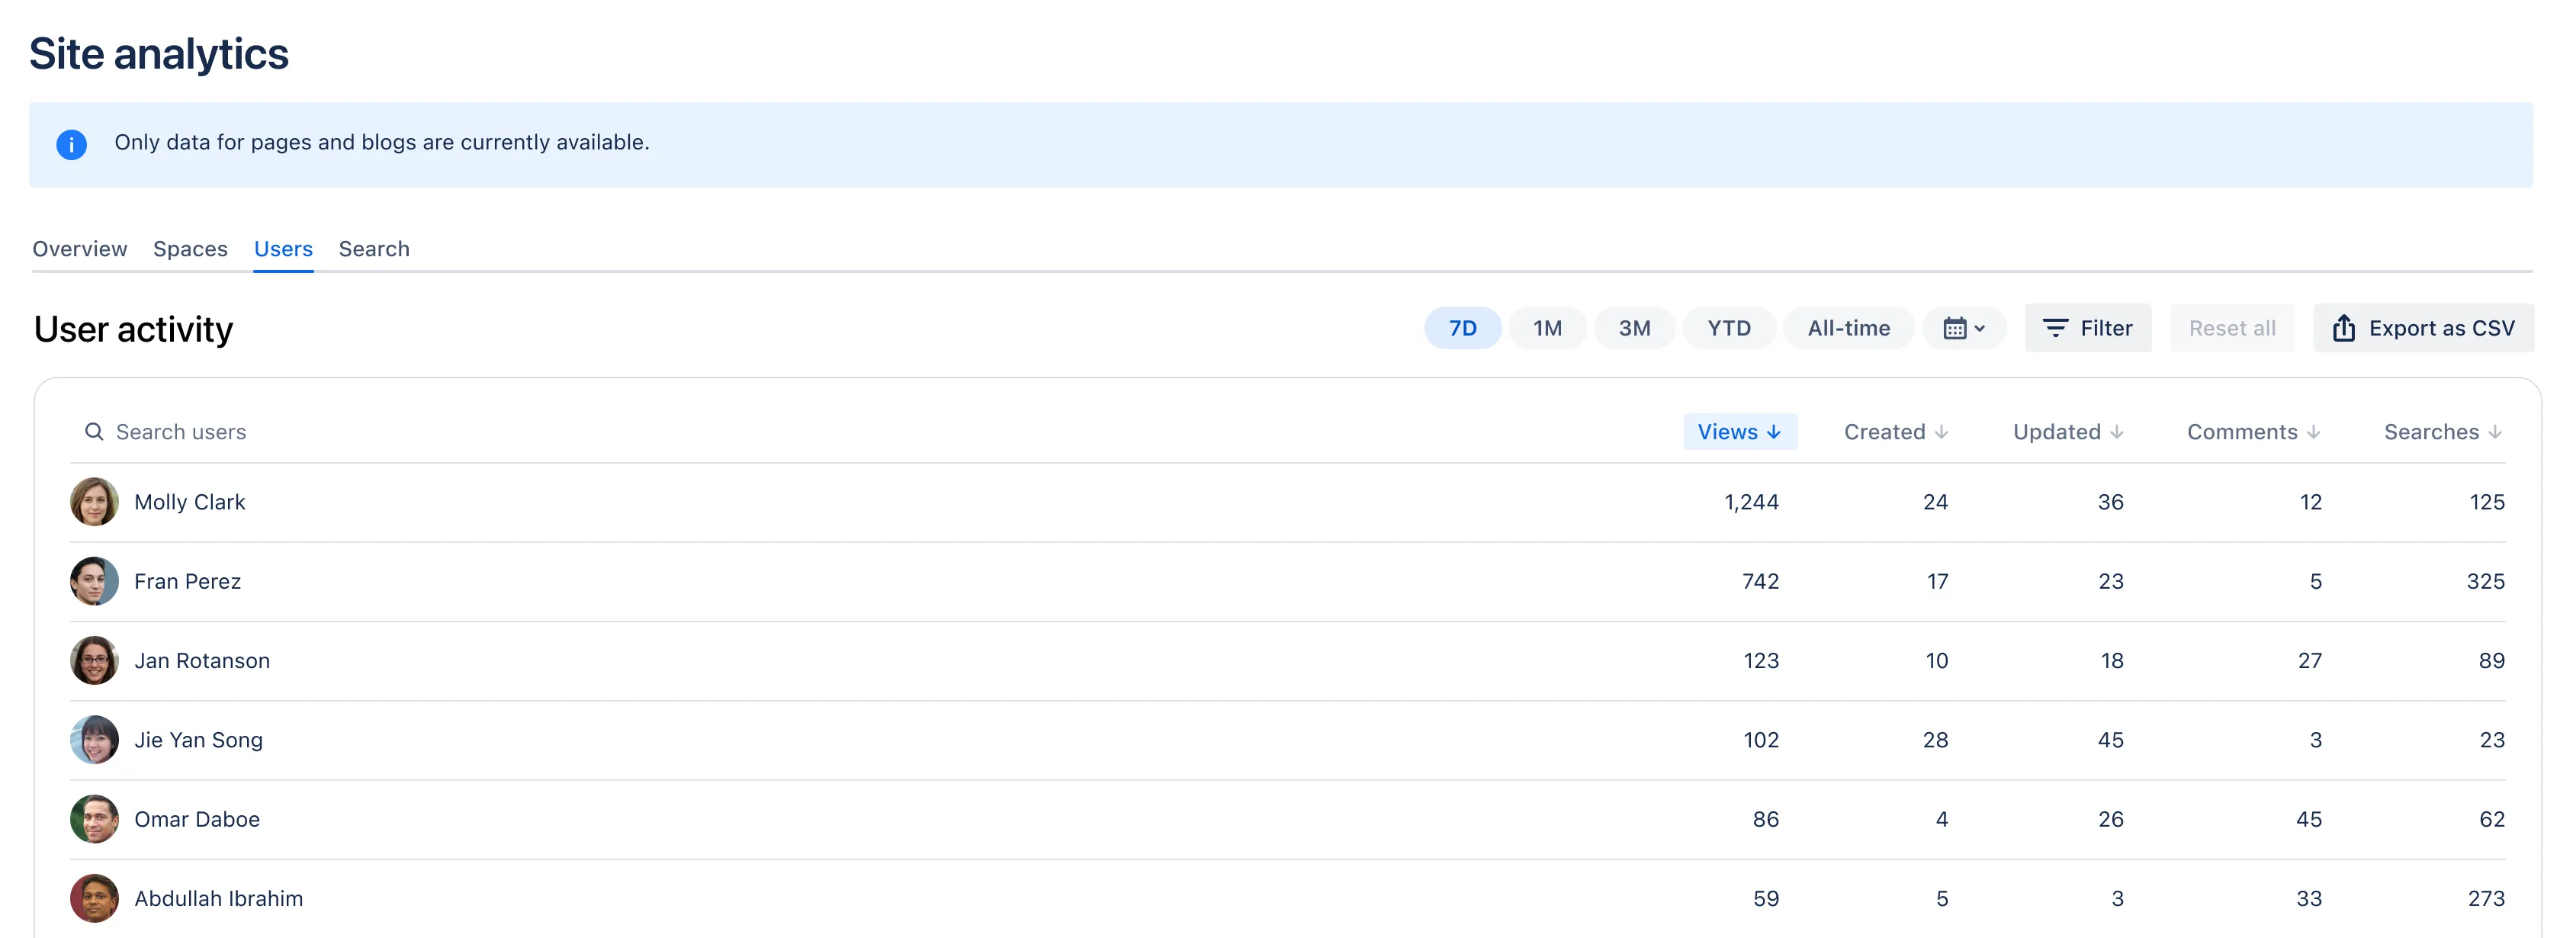
Task: Open the Filter button
Action: coord(2088,328)
